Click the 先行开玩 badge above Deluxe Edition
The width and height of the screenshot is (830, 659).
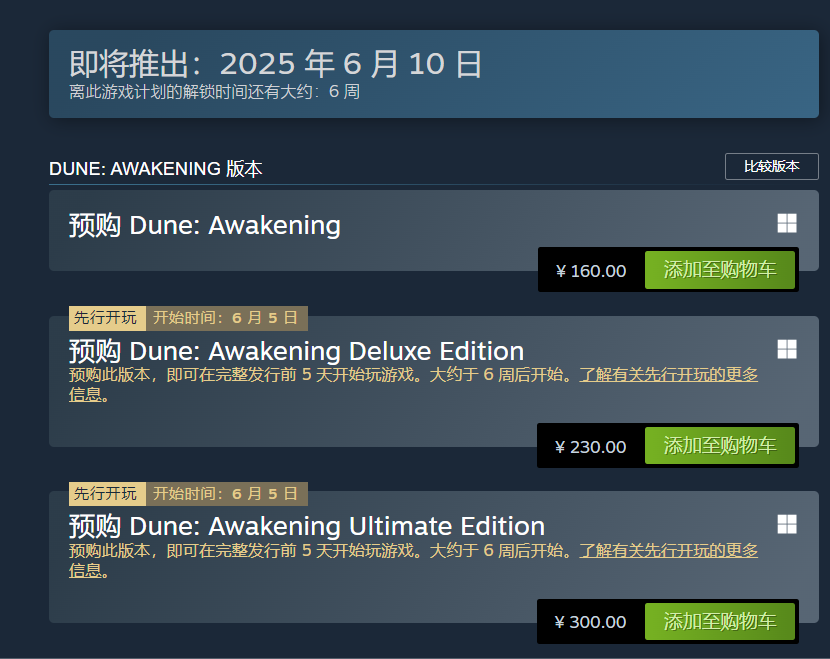tap(106, 318)
